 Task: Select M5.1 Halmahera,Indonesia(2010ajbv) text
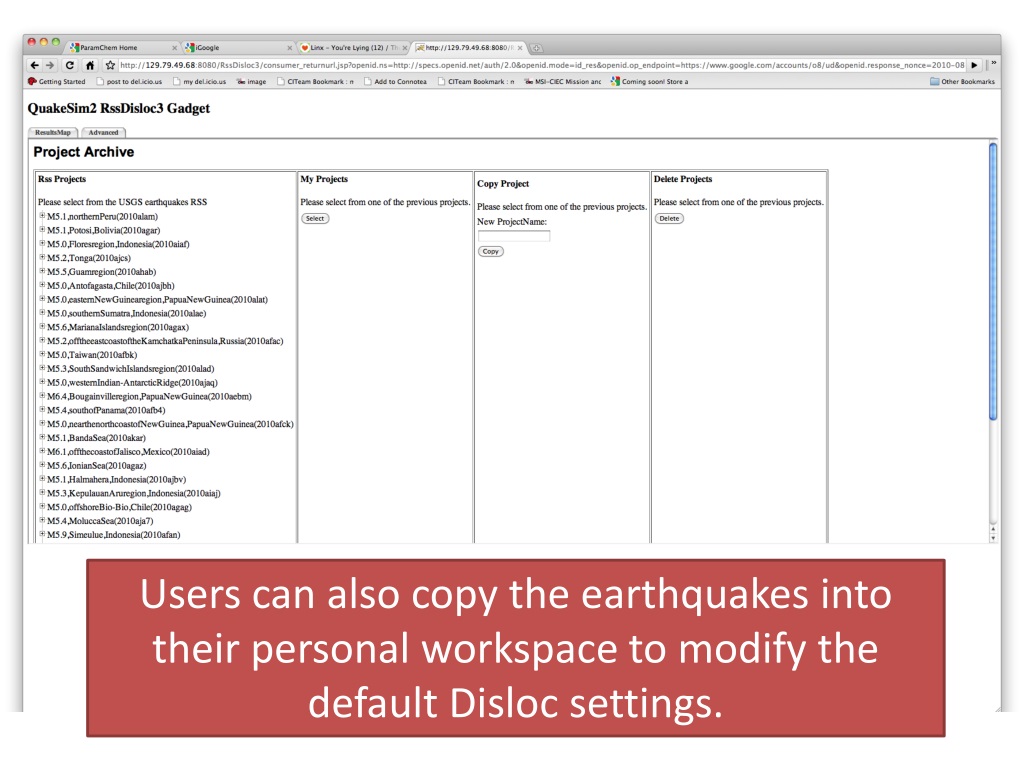point(116,479)
